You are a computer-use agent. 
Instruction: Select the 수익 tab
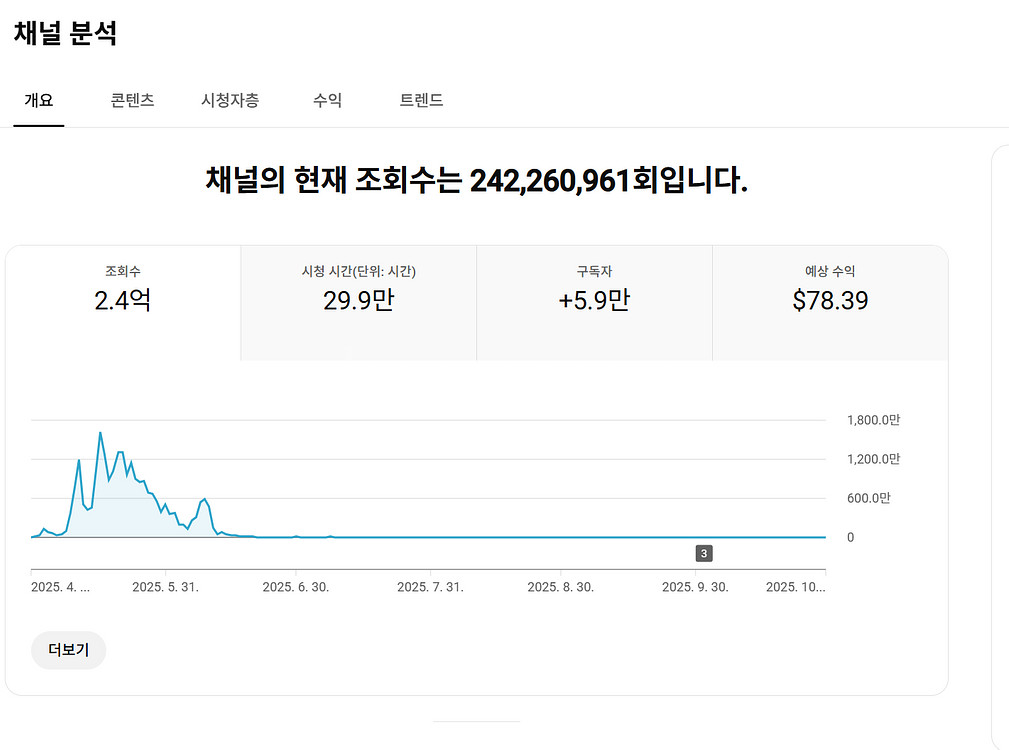(325, 100)
